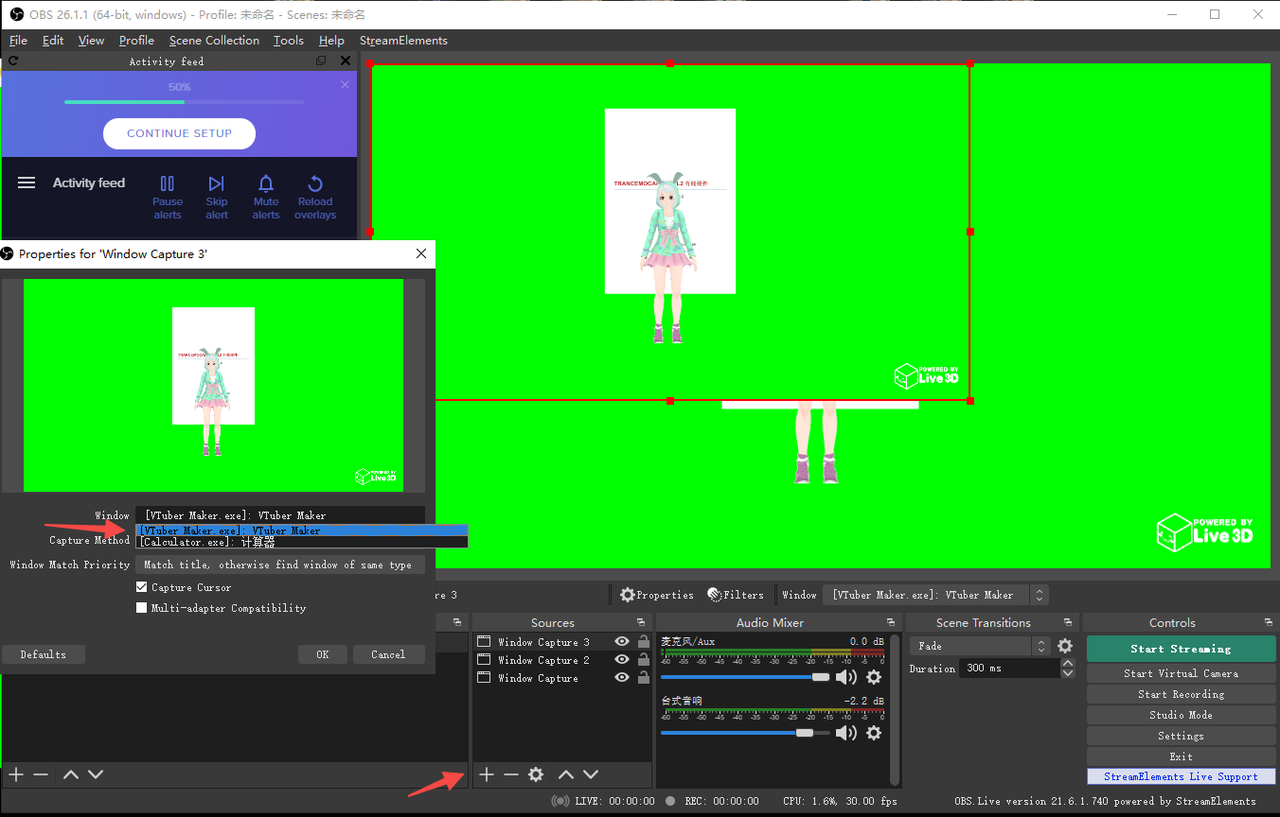Mute the 台式音响 speaker icon
Screen dimensions: 1280x817
[846, 733]
